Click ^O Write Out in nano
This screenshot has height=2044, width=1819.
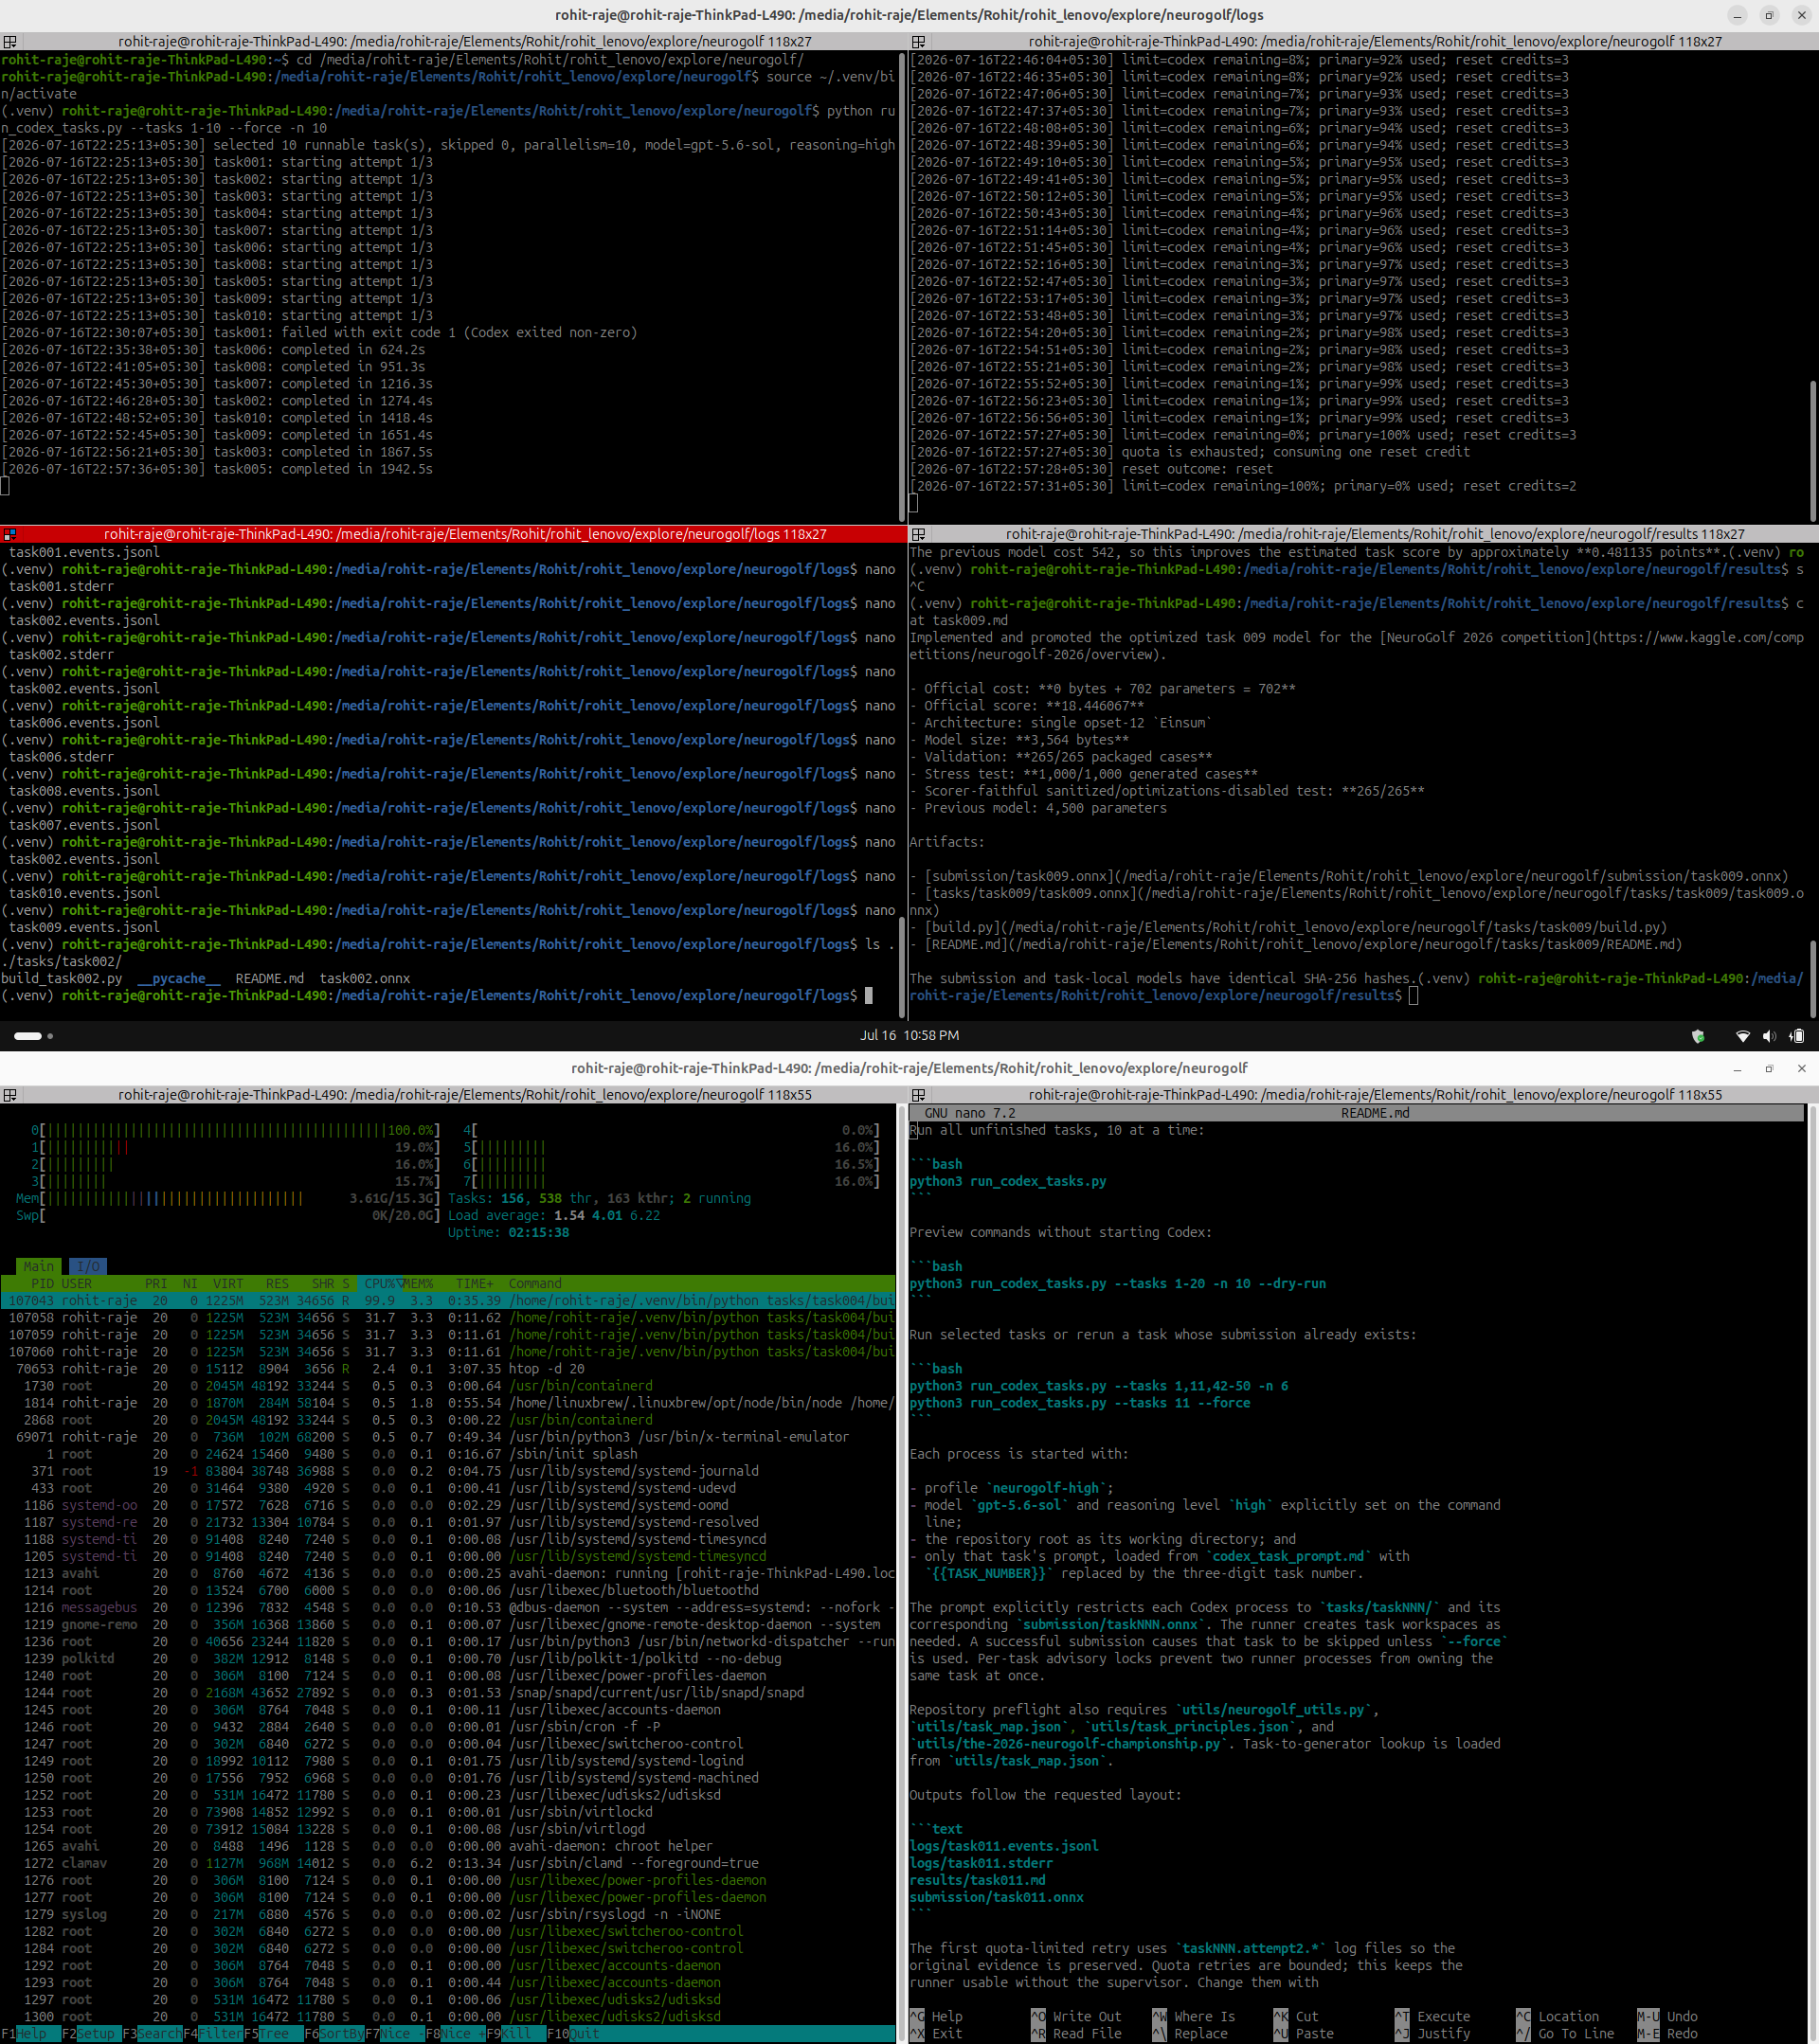[x=1077, y=2017]
